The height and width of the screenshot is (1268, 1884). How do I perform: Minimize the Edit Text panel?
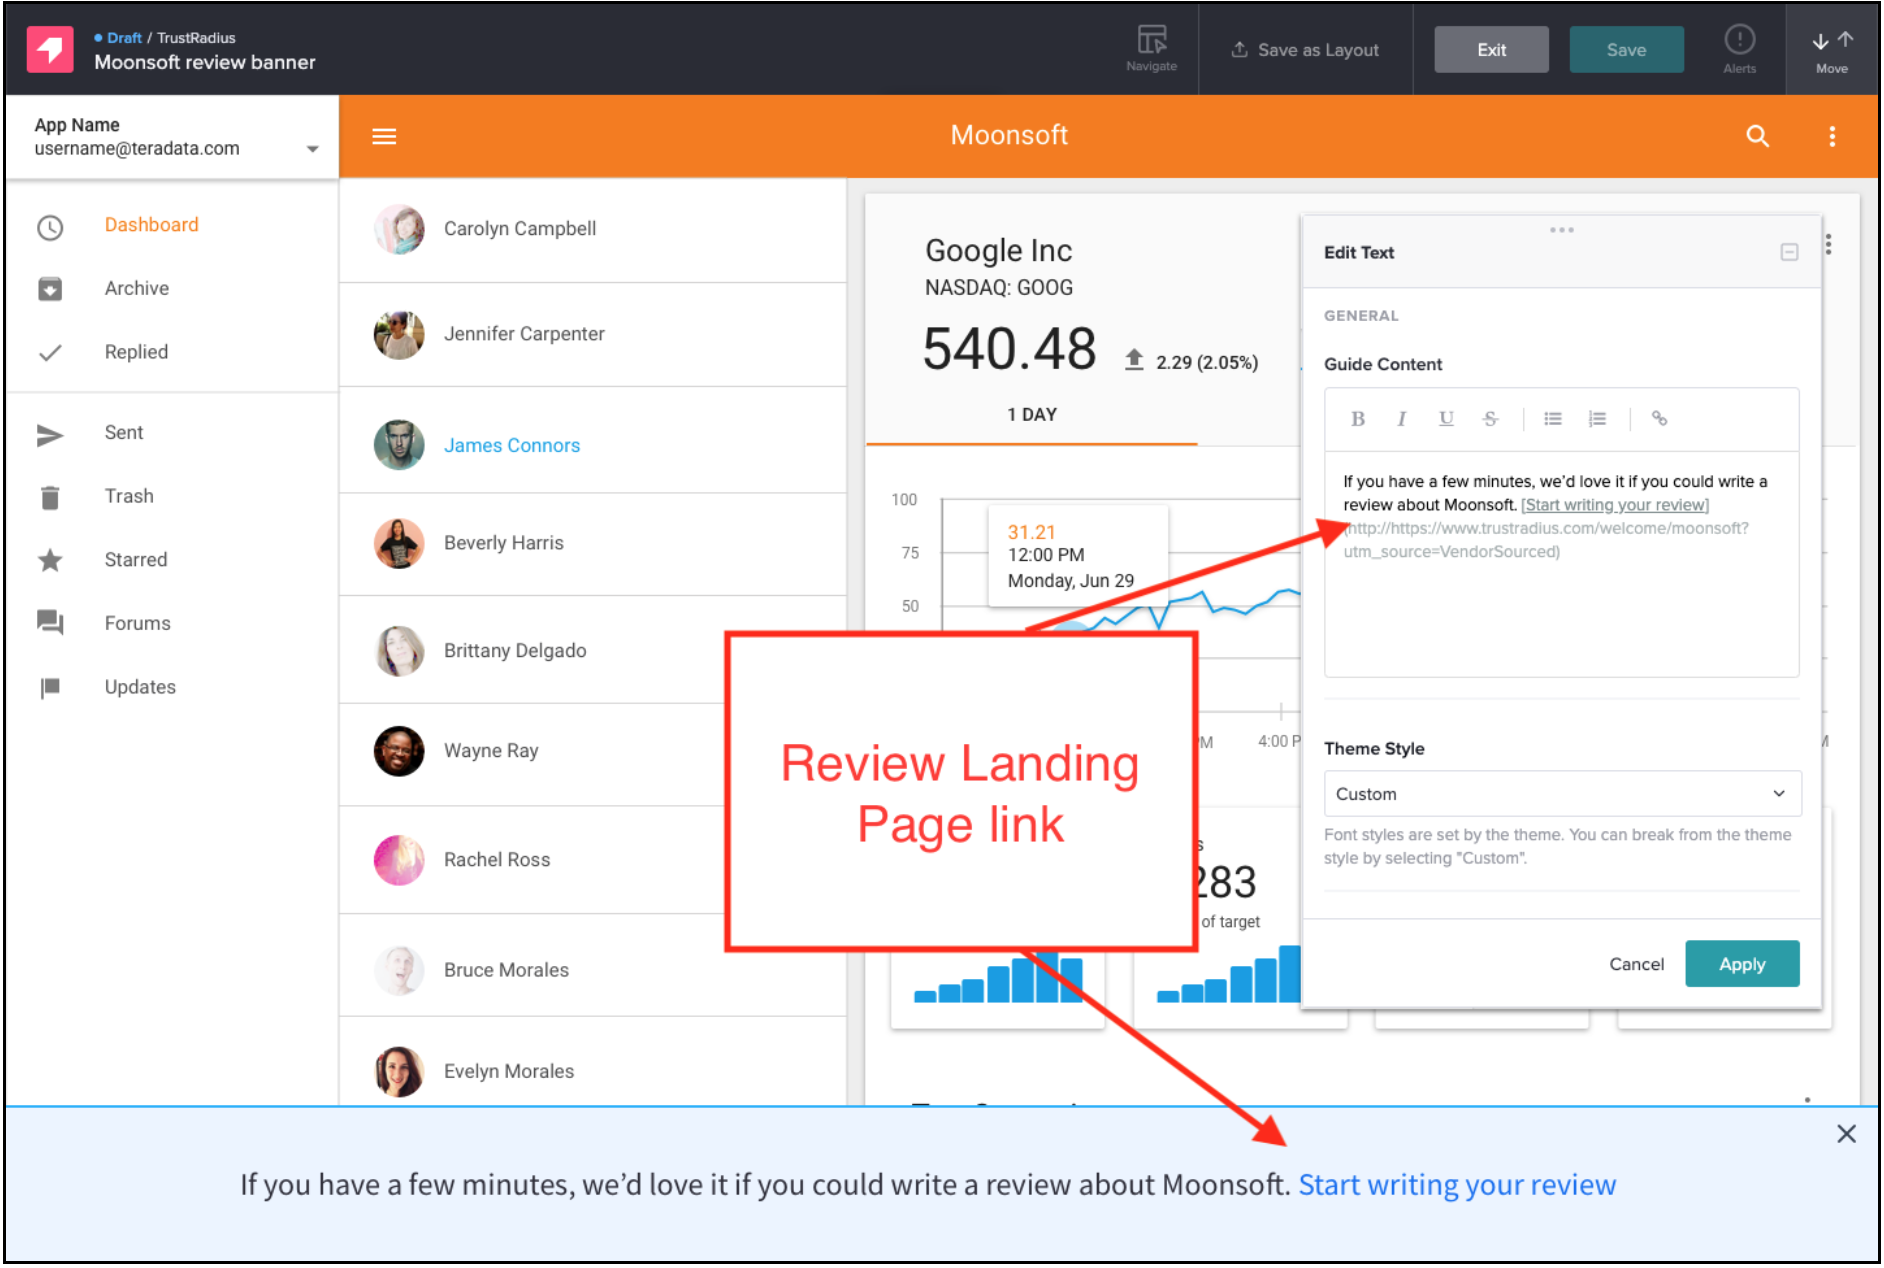point(1789,252)
